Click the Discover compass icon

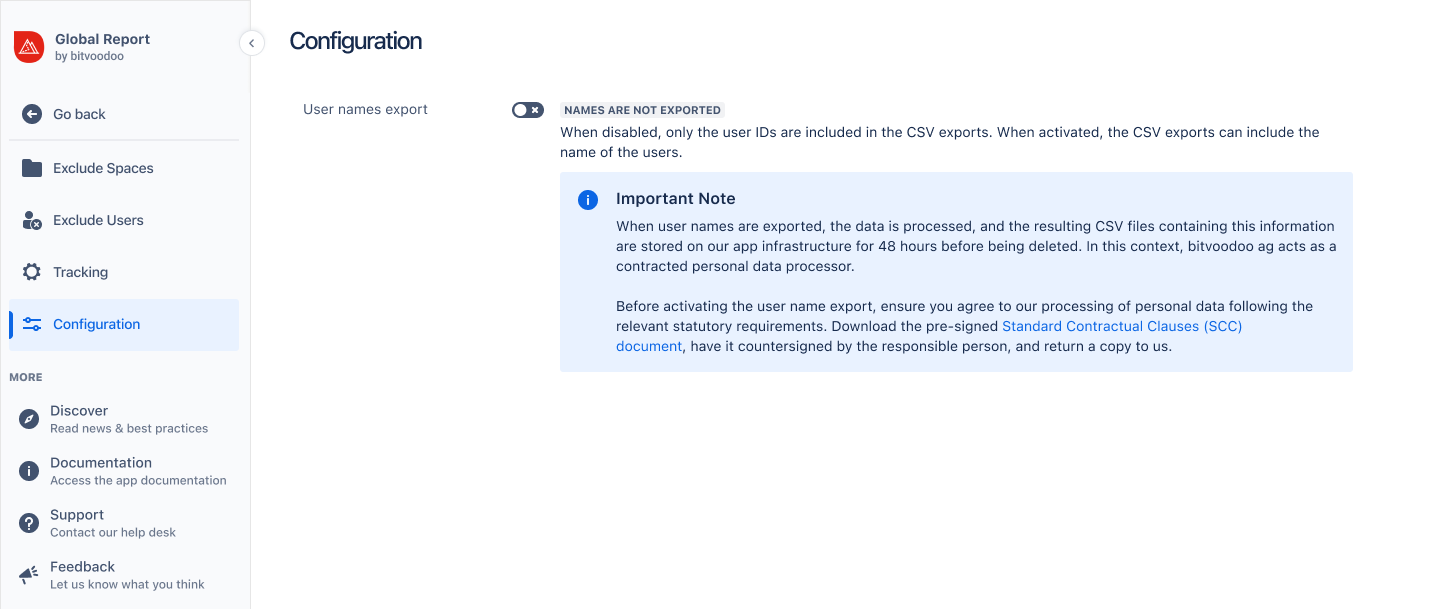[x=29, y=419]
